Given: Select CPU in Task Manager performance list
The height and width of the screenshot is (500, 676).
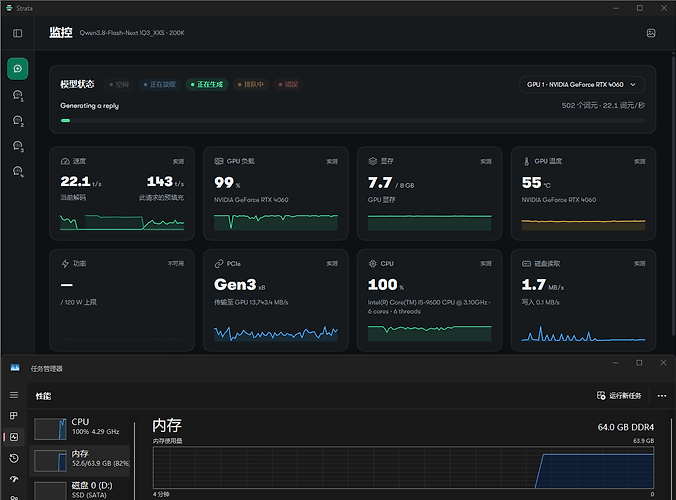Looking at the screenshot, I should (80, 429).
